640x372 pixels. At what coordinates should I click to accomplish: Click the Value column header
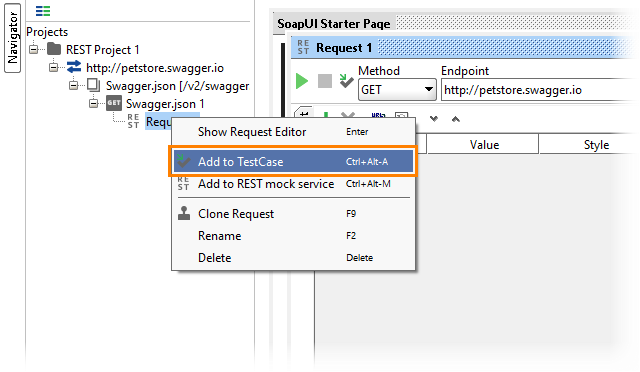tap(484, 145)
